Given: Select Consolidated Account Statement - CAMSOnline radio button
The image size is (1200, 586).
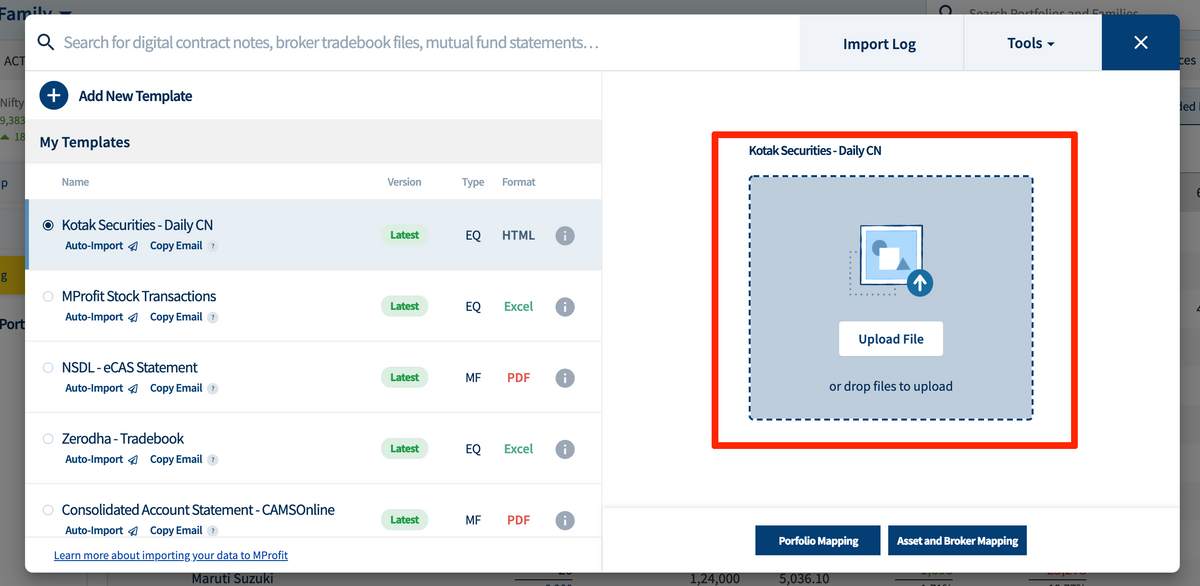Looking at the screenshot, I should tap(48, 509).
